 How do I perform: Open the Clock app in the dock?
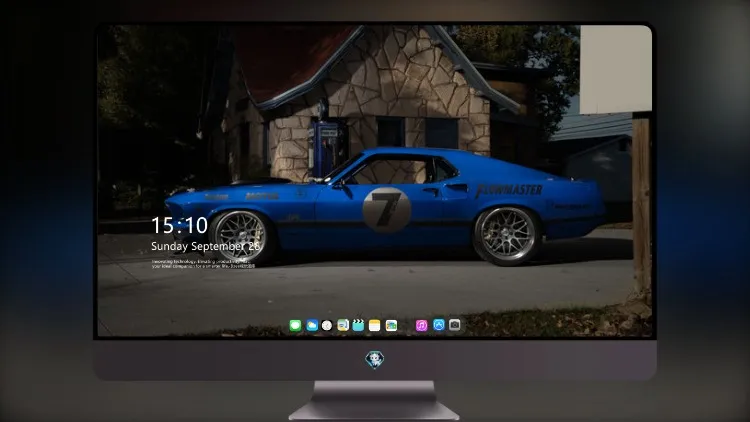327,325
